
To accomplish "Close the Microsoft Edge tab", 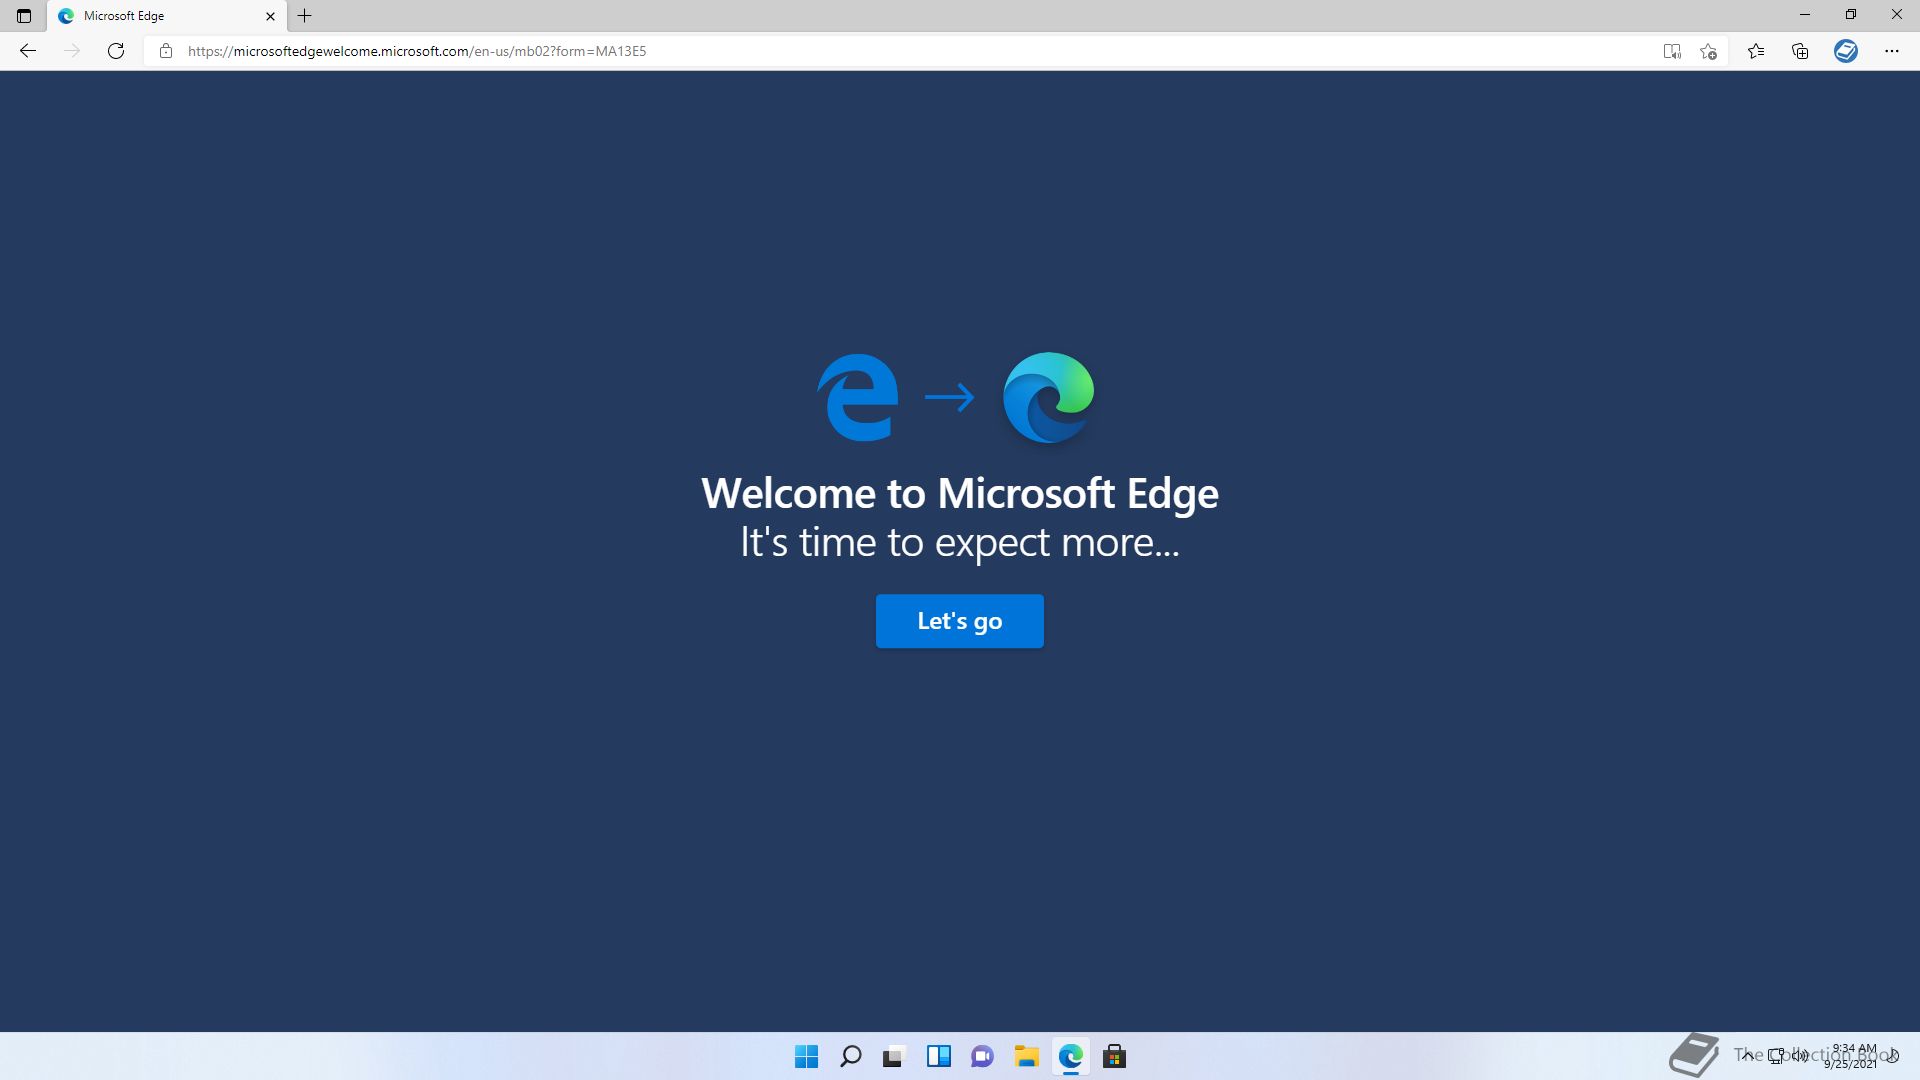I will click(x=270, y=16).
